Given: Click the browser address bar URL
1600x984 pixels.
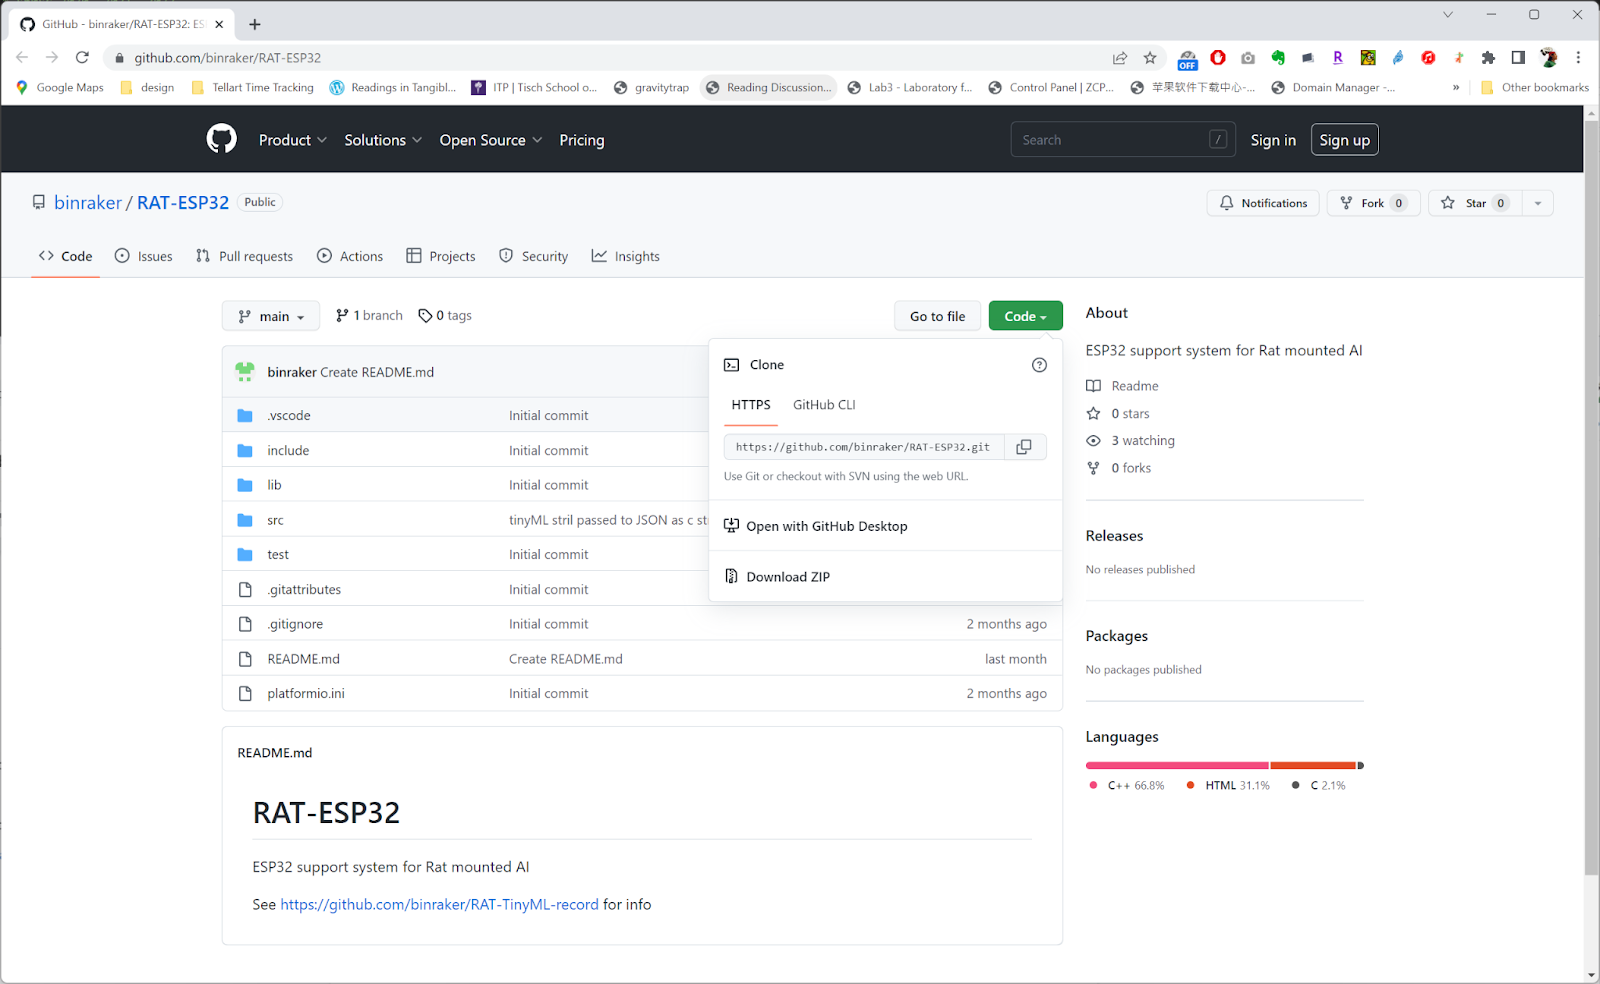Looking at the screenshot, I should point(228,58).
